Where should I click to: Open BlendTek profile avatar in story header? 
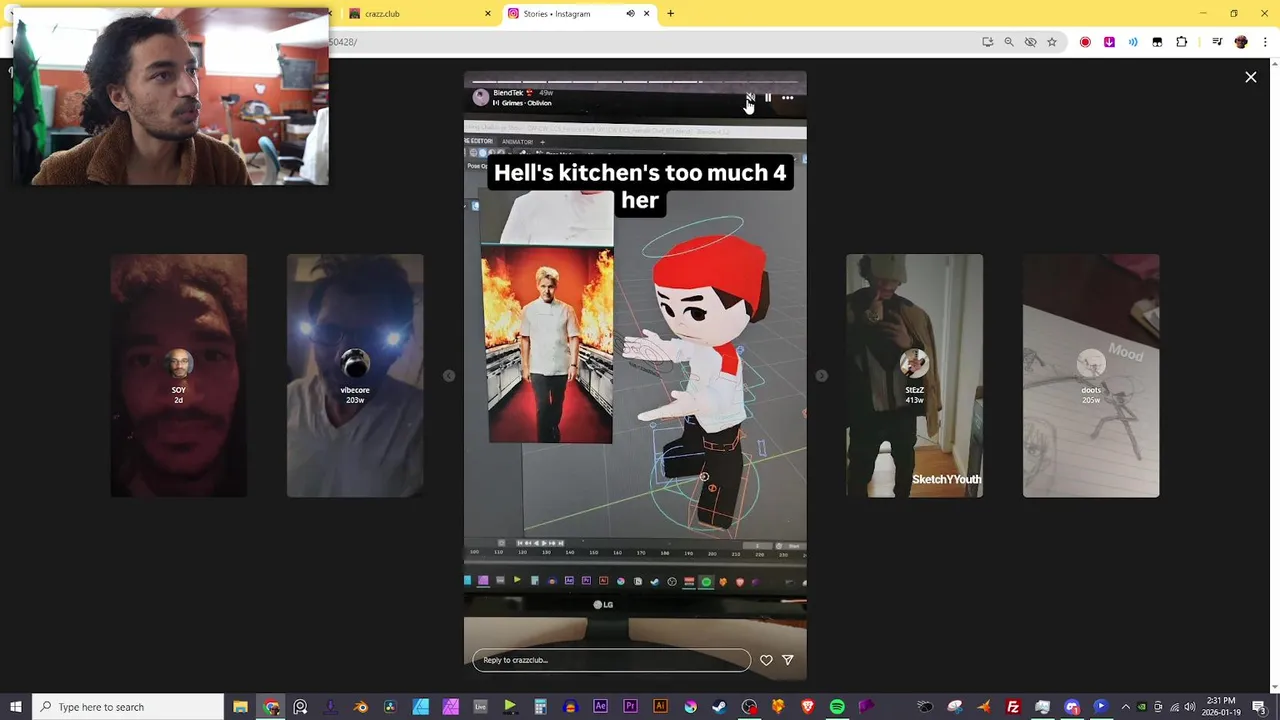pyautogui.click(x=481, y=97)
